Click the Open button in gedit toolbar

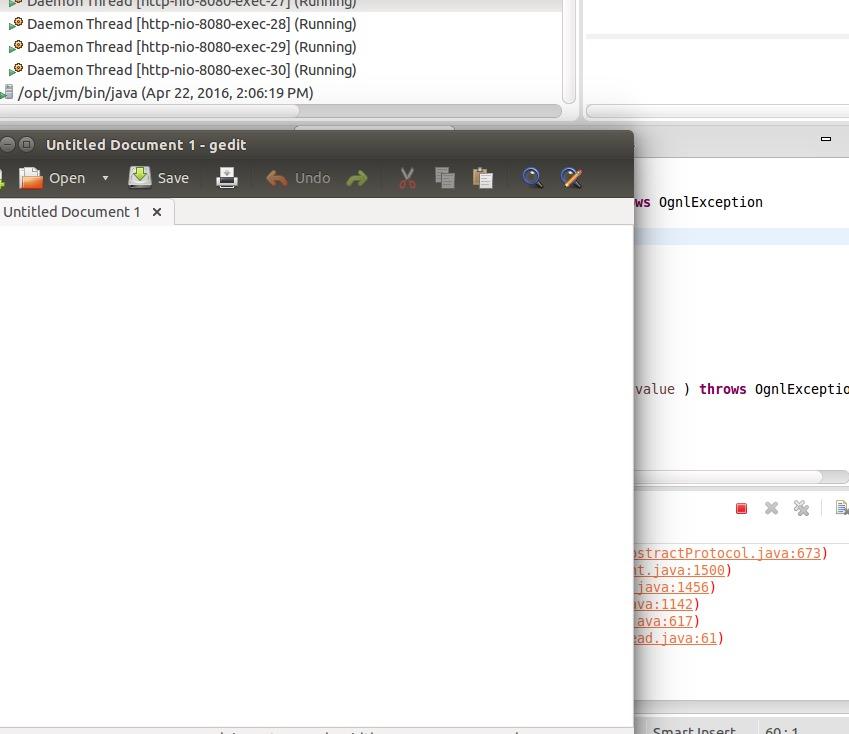[53, 178]
